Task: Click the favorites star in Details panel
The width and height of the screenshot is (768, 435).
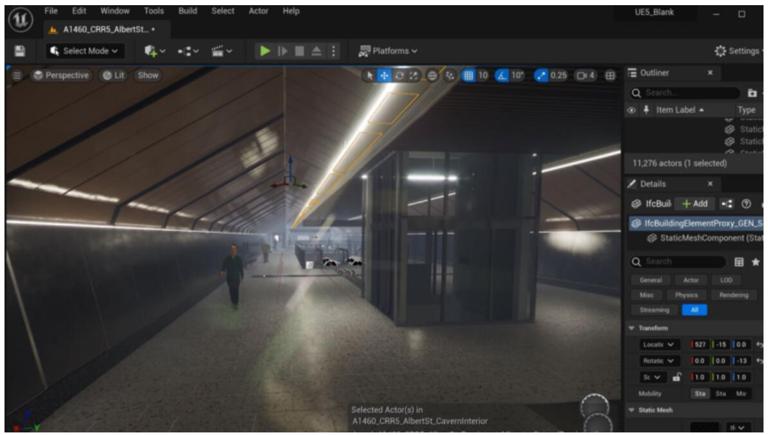Action: [x=755, y=262]
